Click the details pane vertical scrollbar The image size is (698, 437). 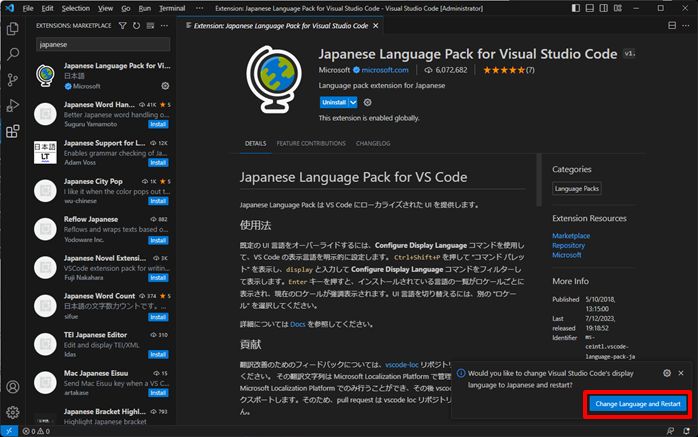(x=539, y=180)
